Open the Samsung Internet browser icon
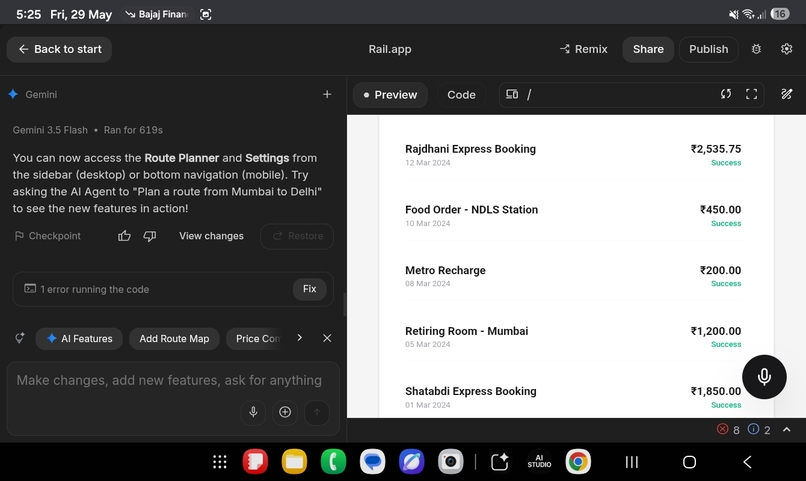This screenshot has width=806, height=481. point(411,461)
